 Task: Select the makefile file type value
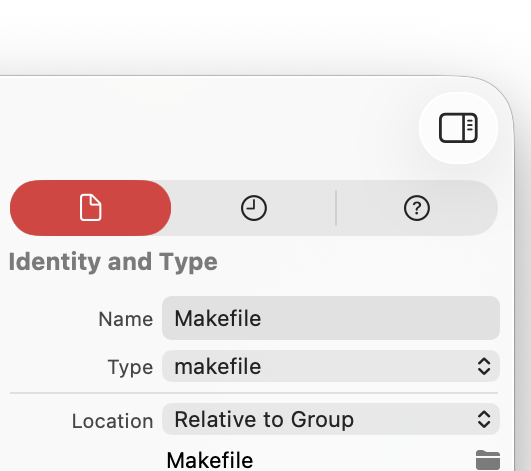[x=218, y=366]
